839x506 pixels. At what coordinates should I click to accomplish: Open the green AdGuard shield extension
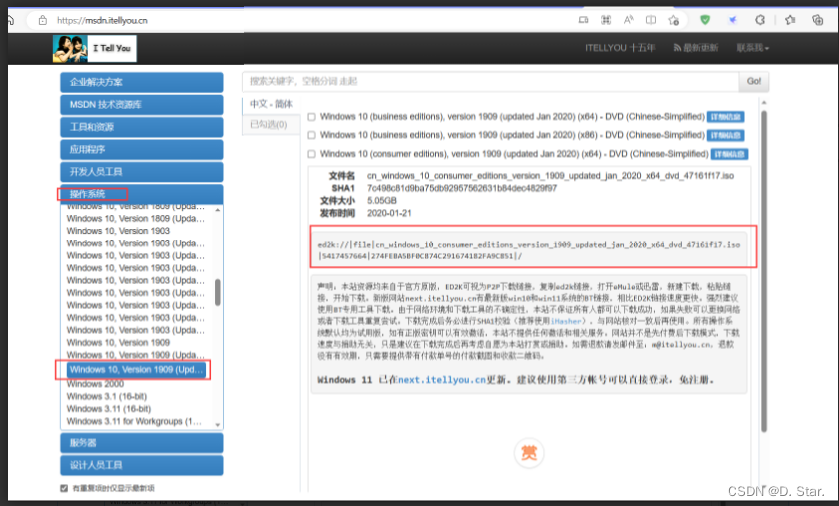705,20
